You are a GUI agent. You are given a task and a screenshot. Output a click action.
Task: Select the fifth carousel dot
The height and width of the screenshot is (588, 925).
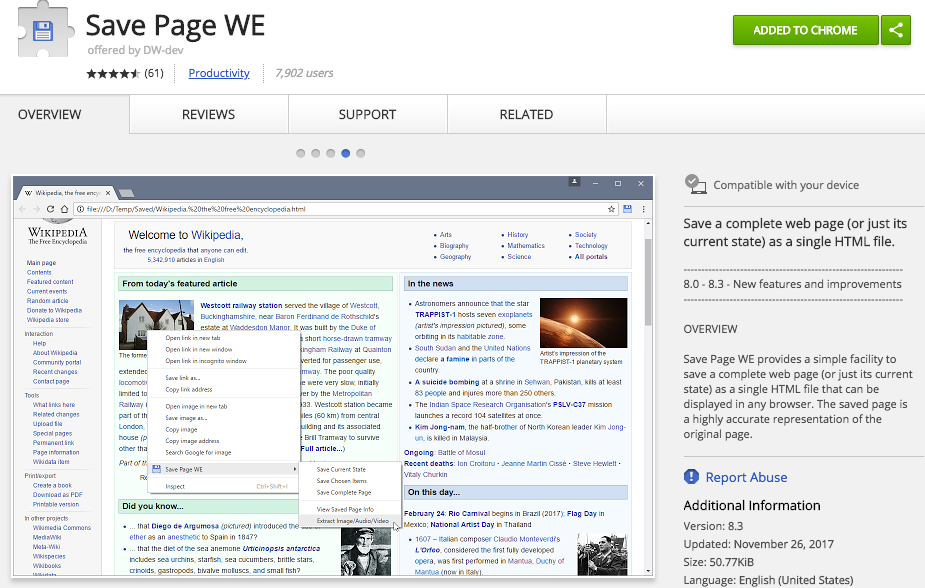(360, 153)
